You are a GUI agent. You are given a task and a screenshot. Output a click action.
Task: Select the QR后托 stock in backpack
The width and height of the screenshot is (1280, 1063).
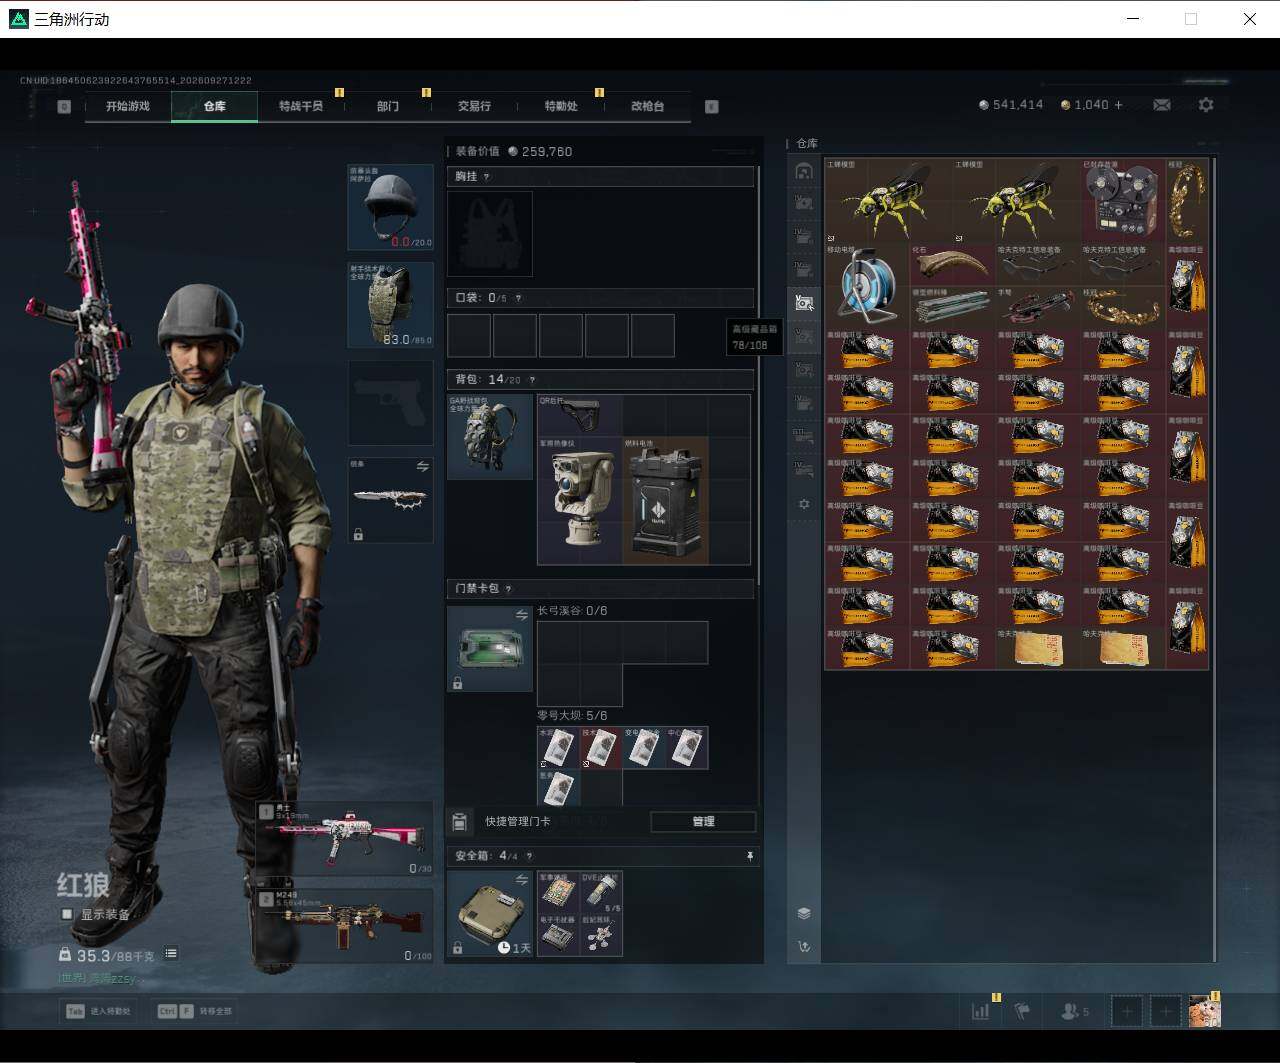(580, 415)
